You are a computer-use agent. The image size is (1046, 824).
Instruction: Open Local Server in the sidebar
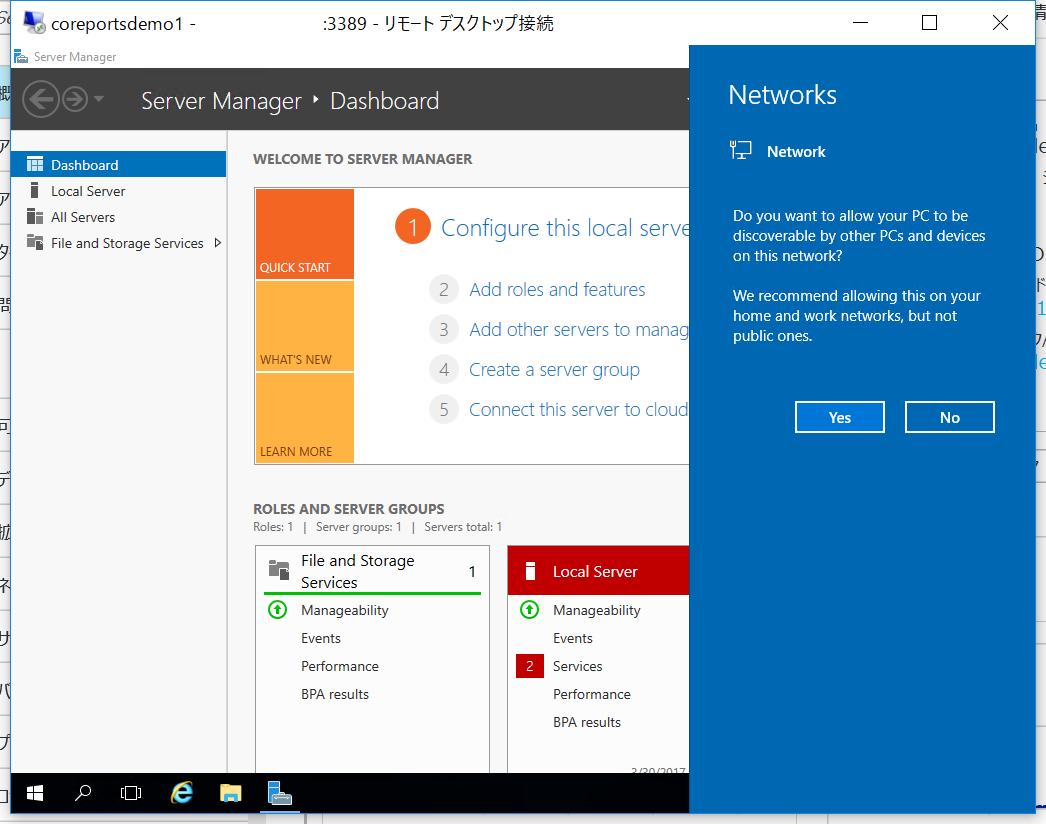(x=88, y=191)
